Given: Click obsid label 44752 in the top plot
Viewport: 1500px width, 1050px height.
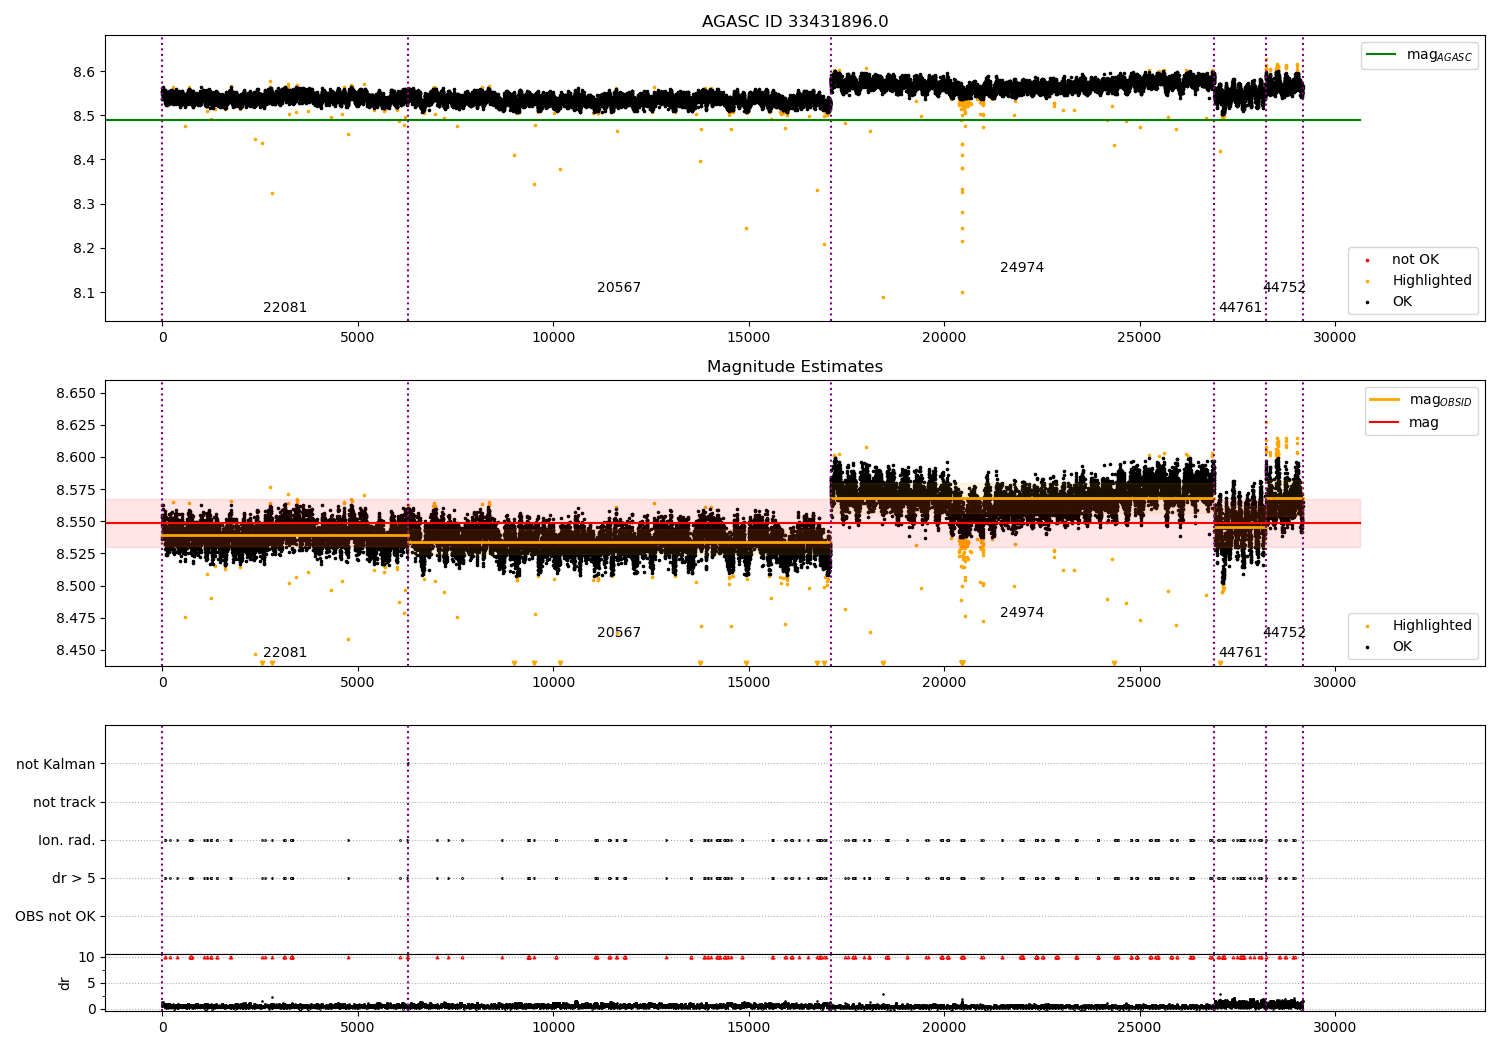Looking at the screenshot, I should coord(1284,288).
